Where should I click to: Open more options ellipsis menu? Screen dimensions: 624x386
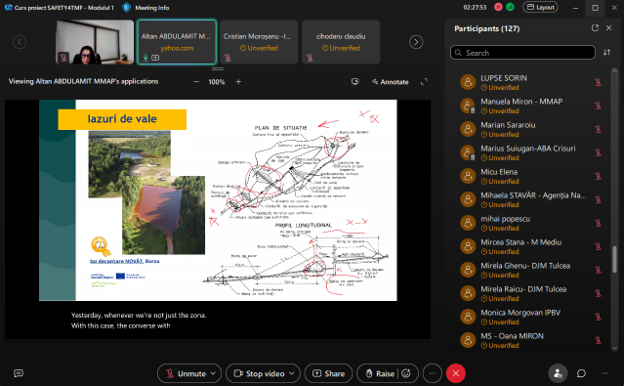click(x=432, y=373)
